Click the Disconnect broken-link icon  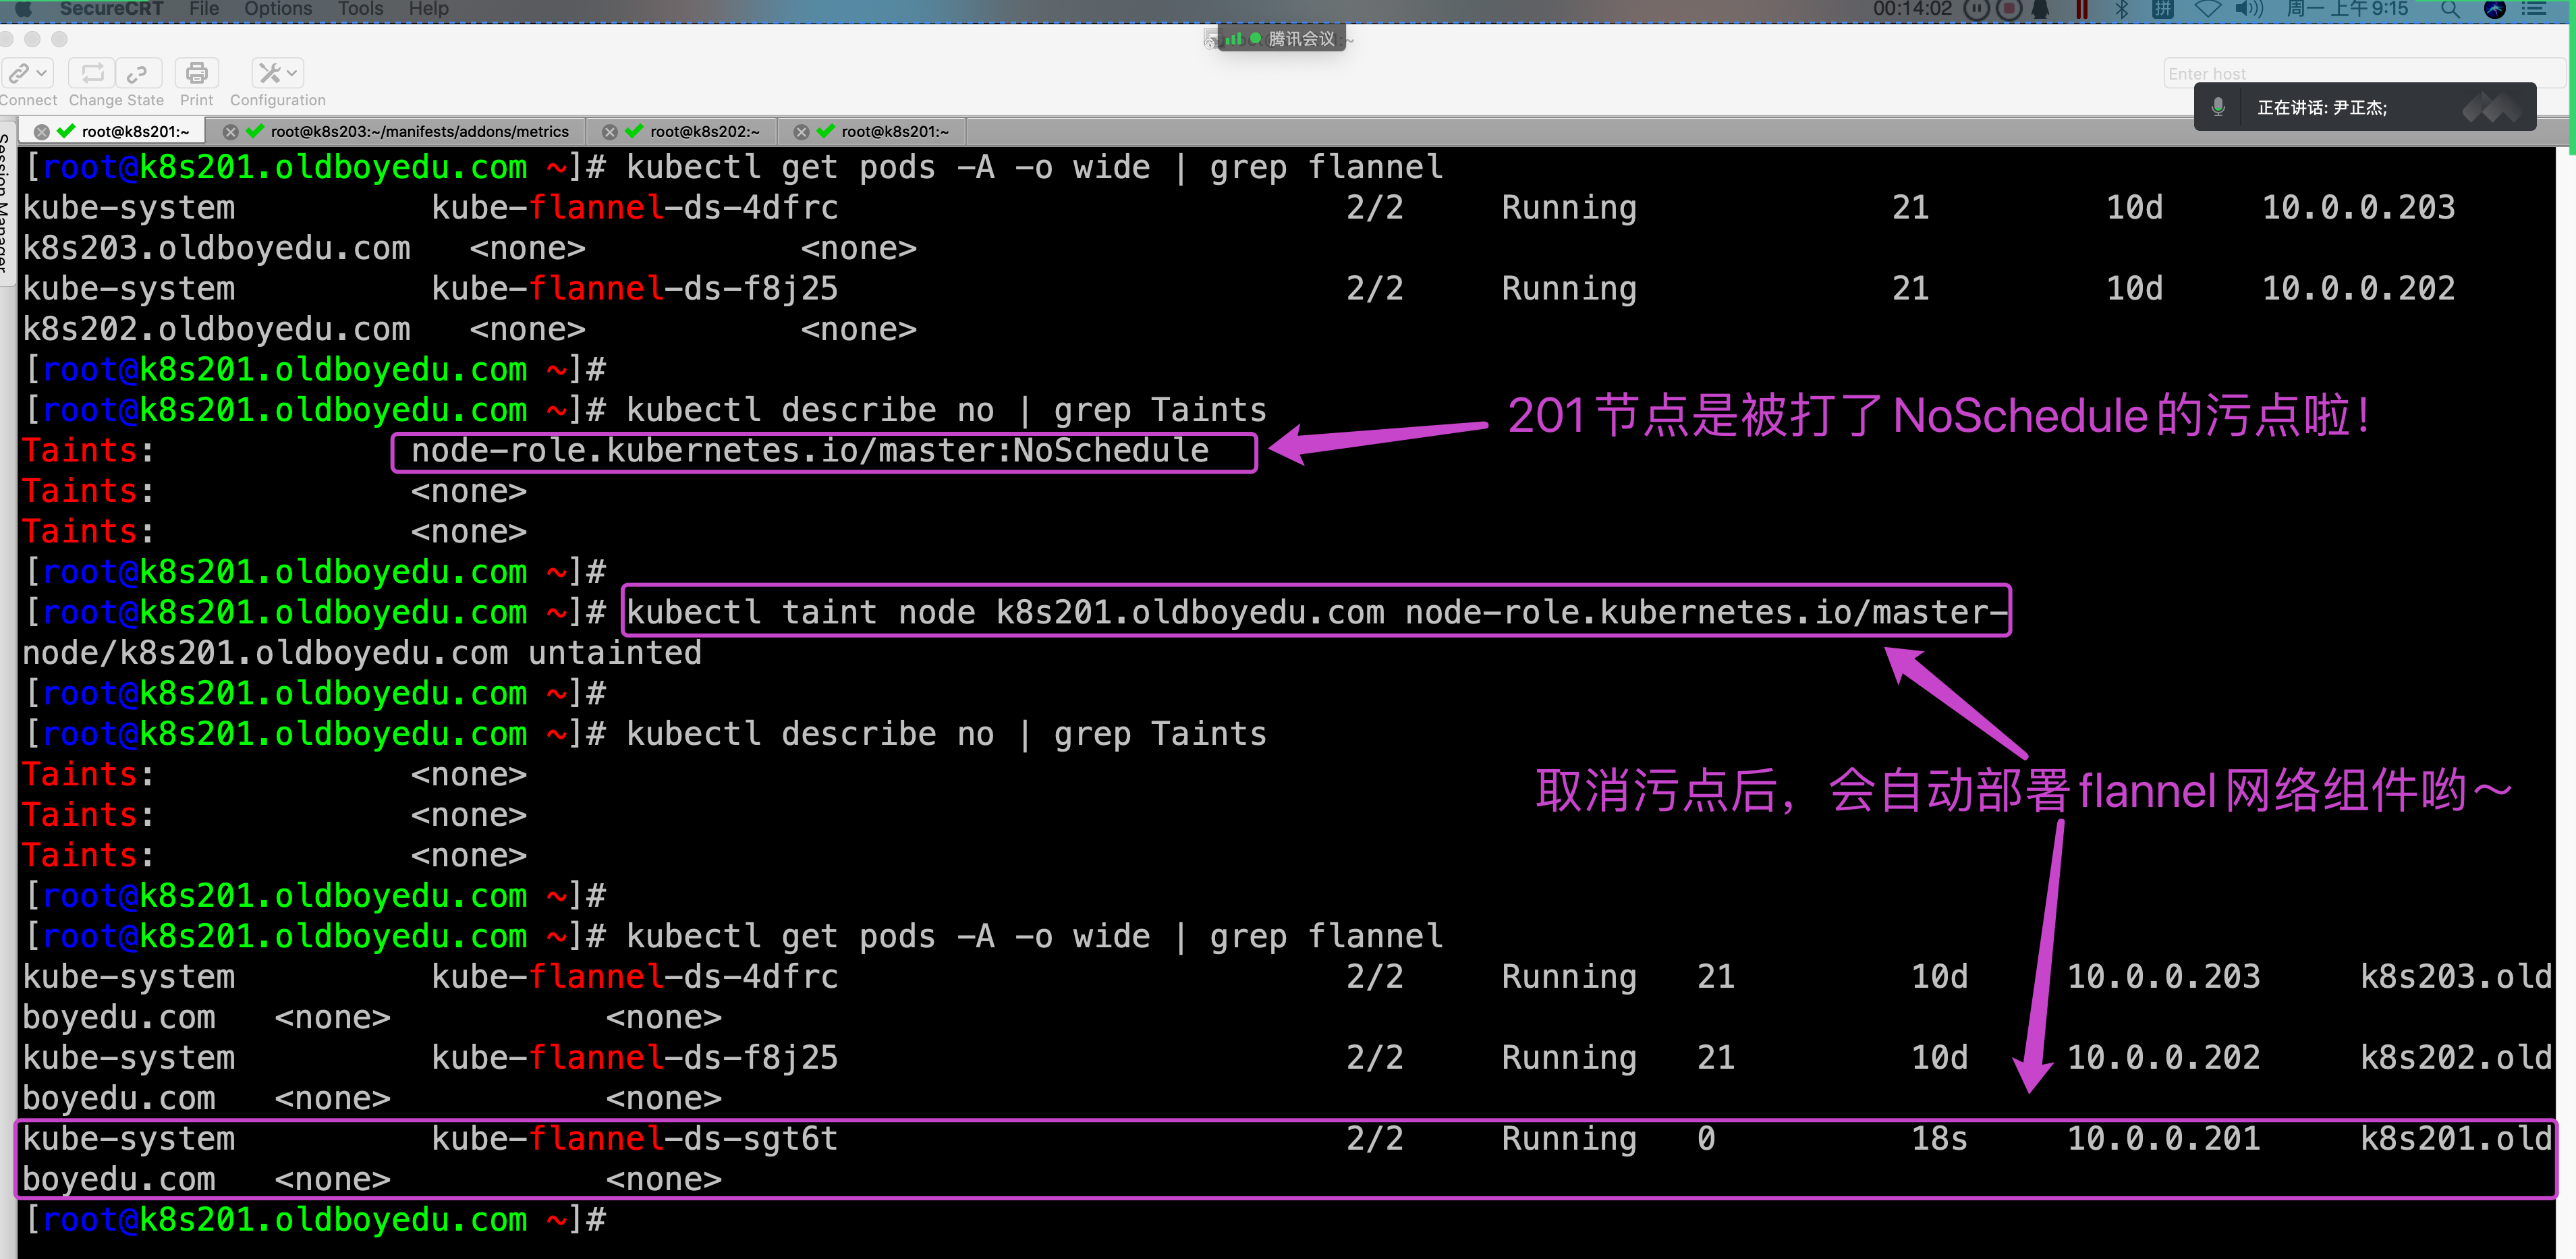(137, 73)
